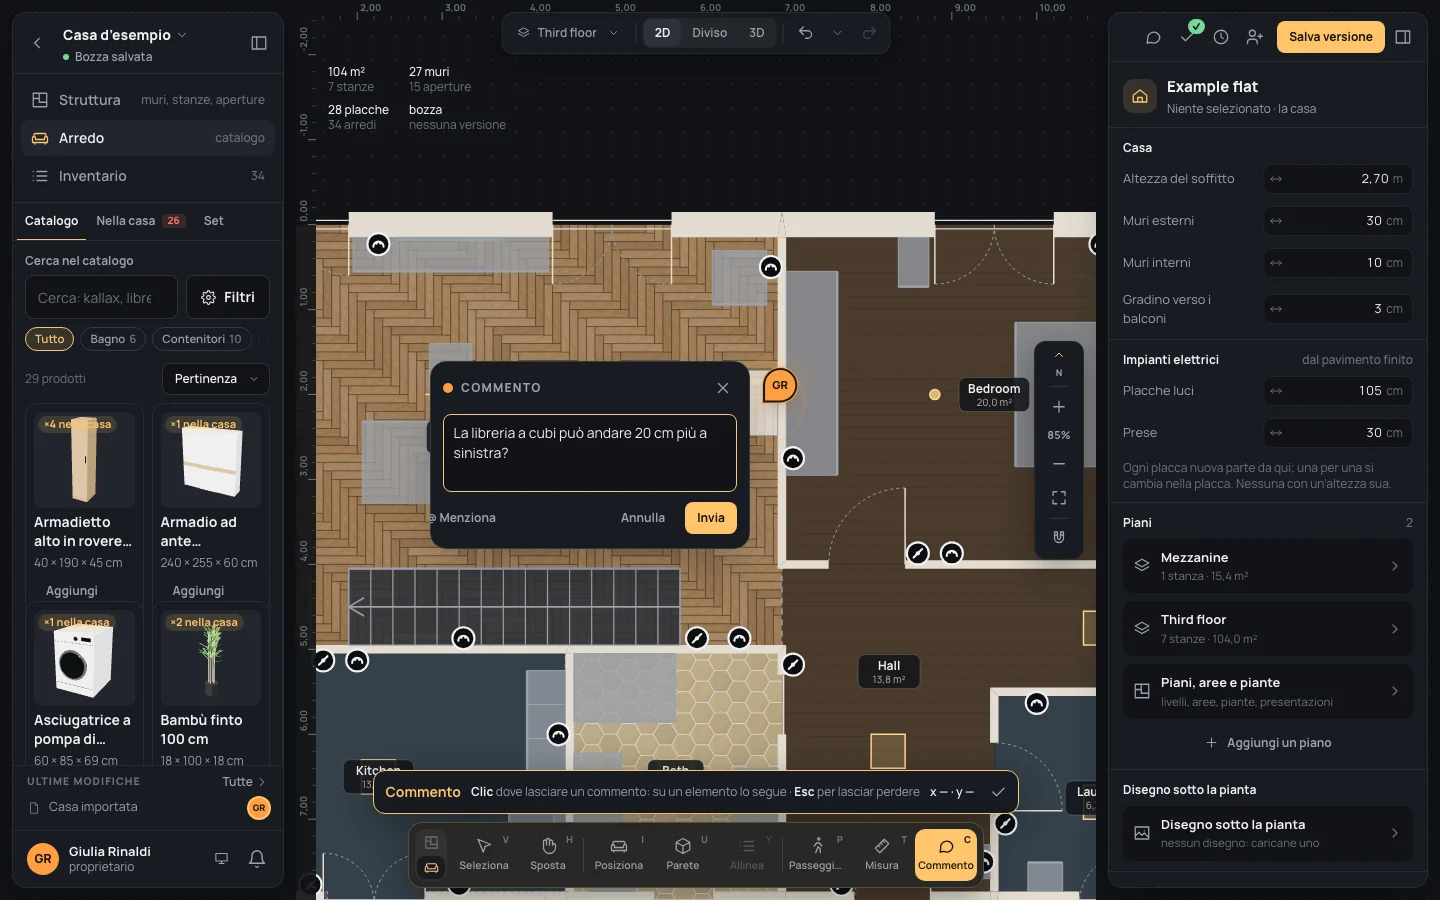This screenshot has width=1440, height=900.
Task: Toggle the snap magnet button
Action: [x=1059, y=537]
